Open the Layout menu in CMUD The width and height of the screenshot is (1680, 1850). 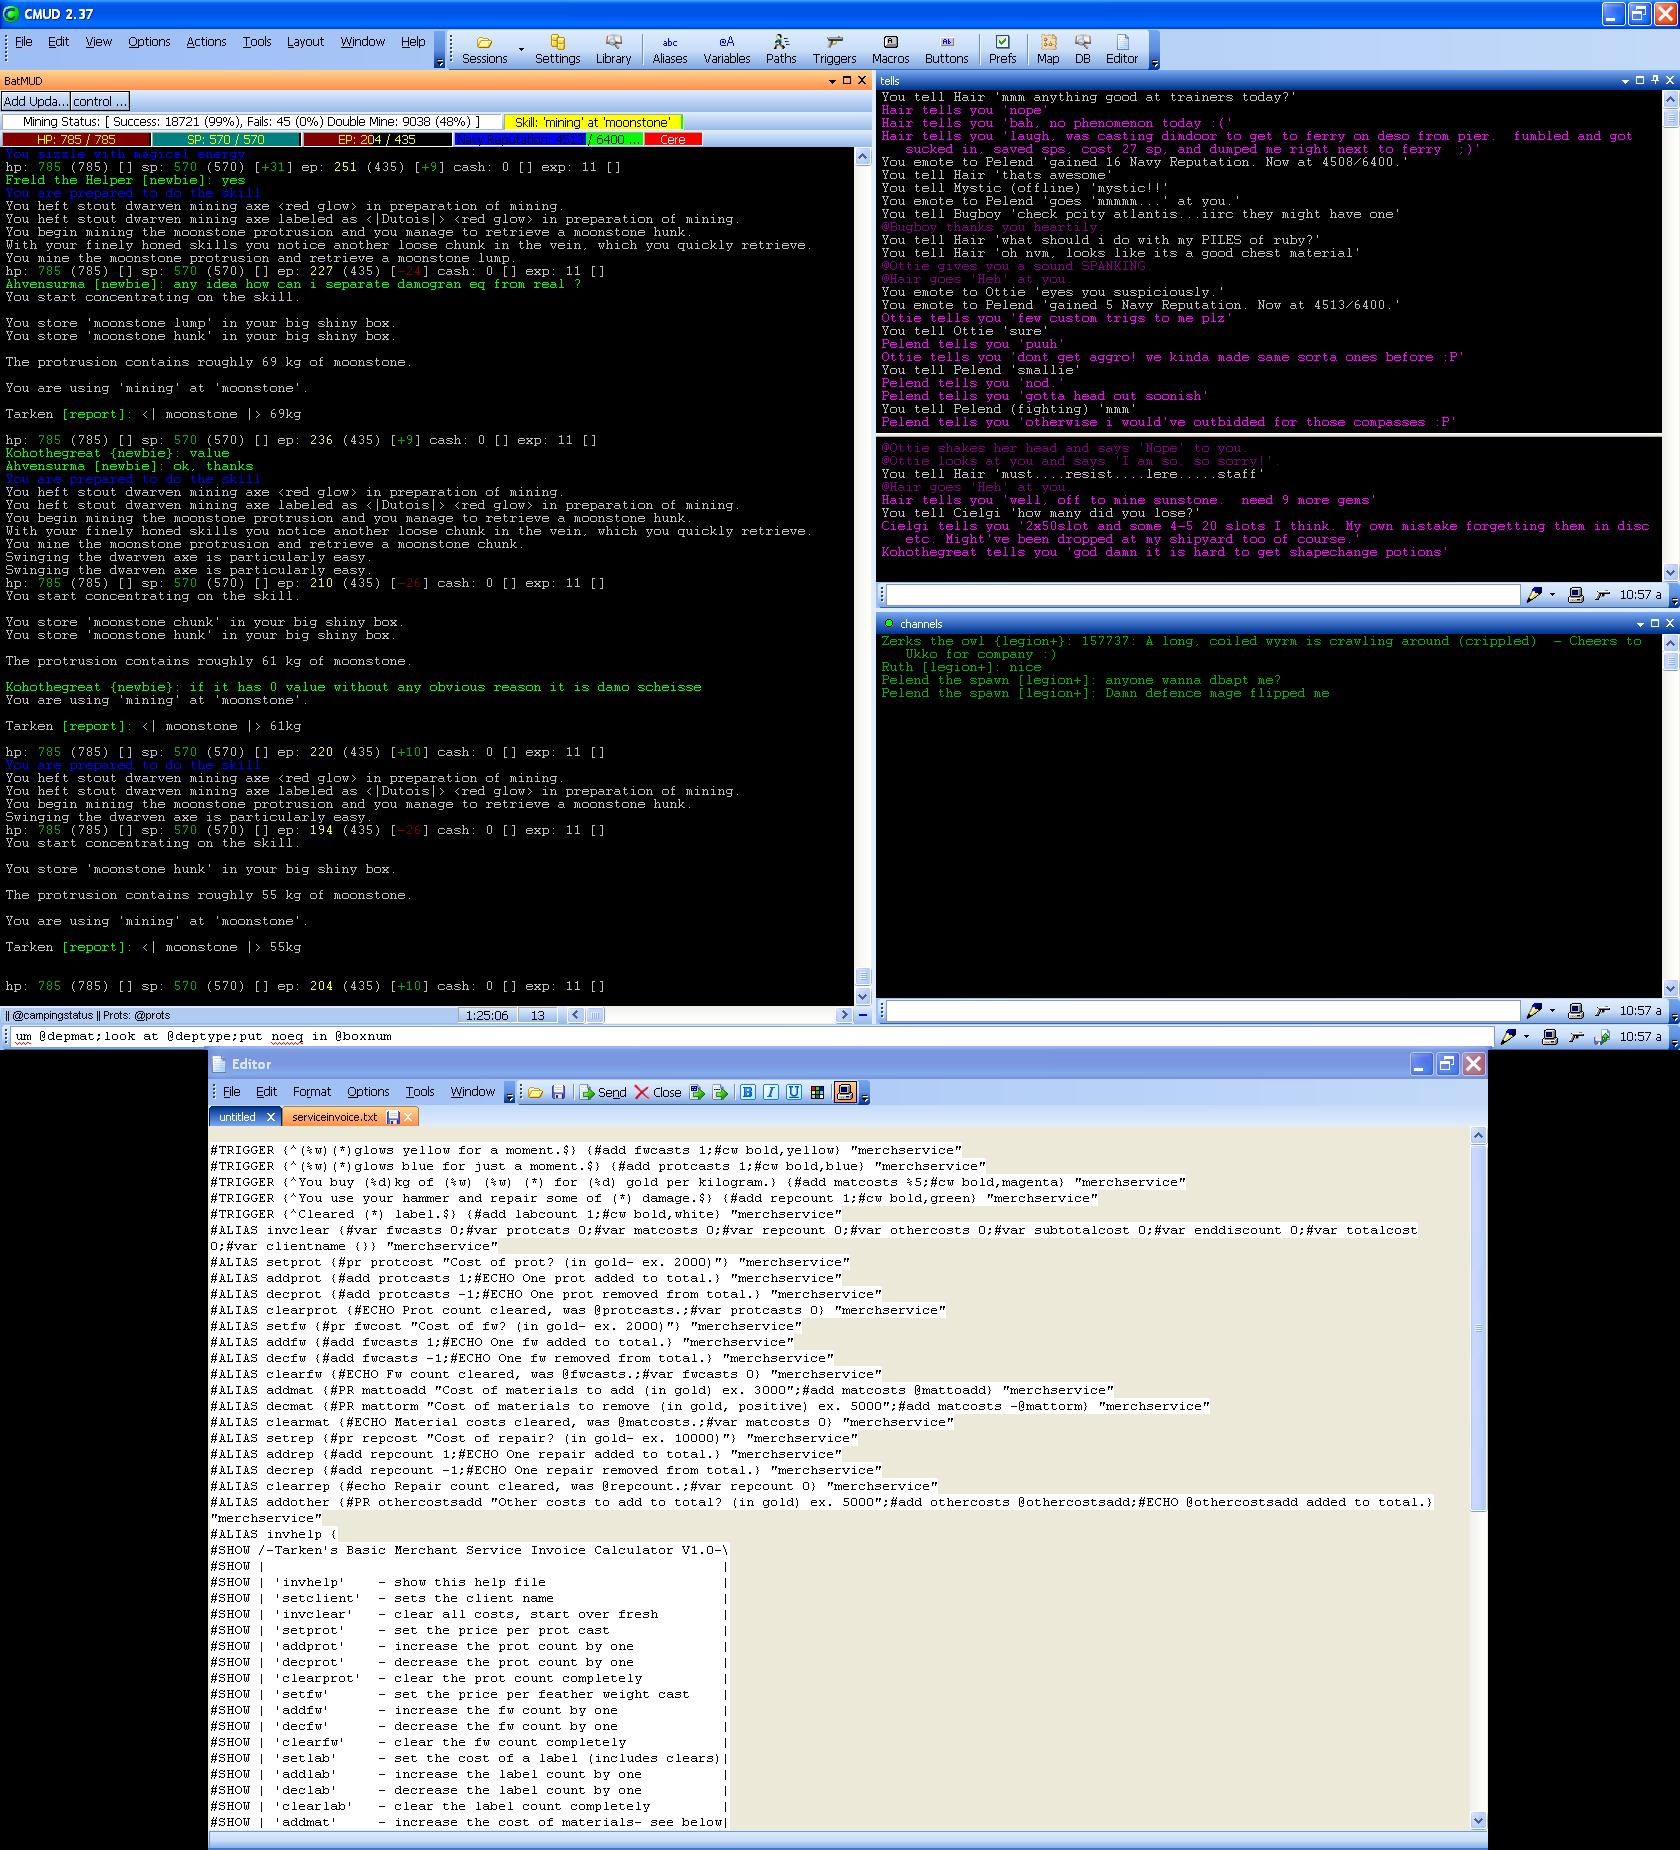[x=305, y=42]
